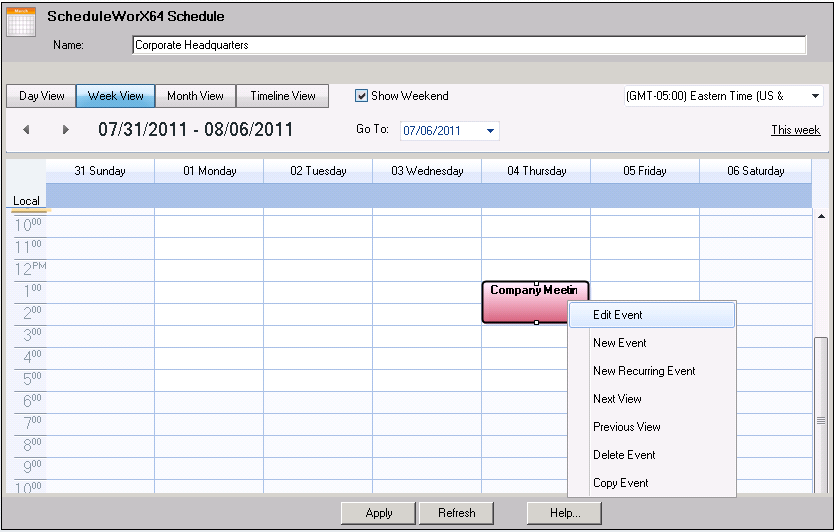The width and height of the screenshot is (834, 532).
Task: Toggle the Show Weekend checkbox
Action: click(x=361, y=96)
